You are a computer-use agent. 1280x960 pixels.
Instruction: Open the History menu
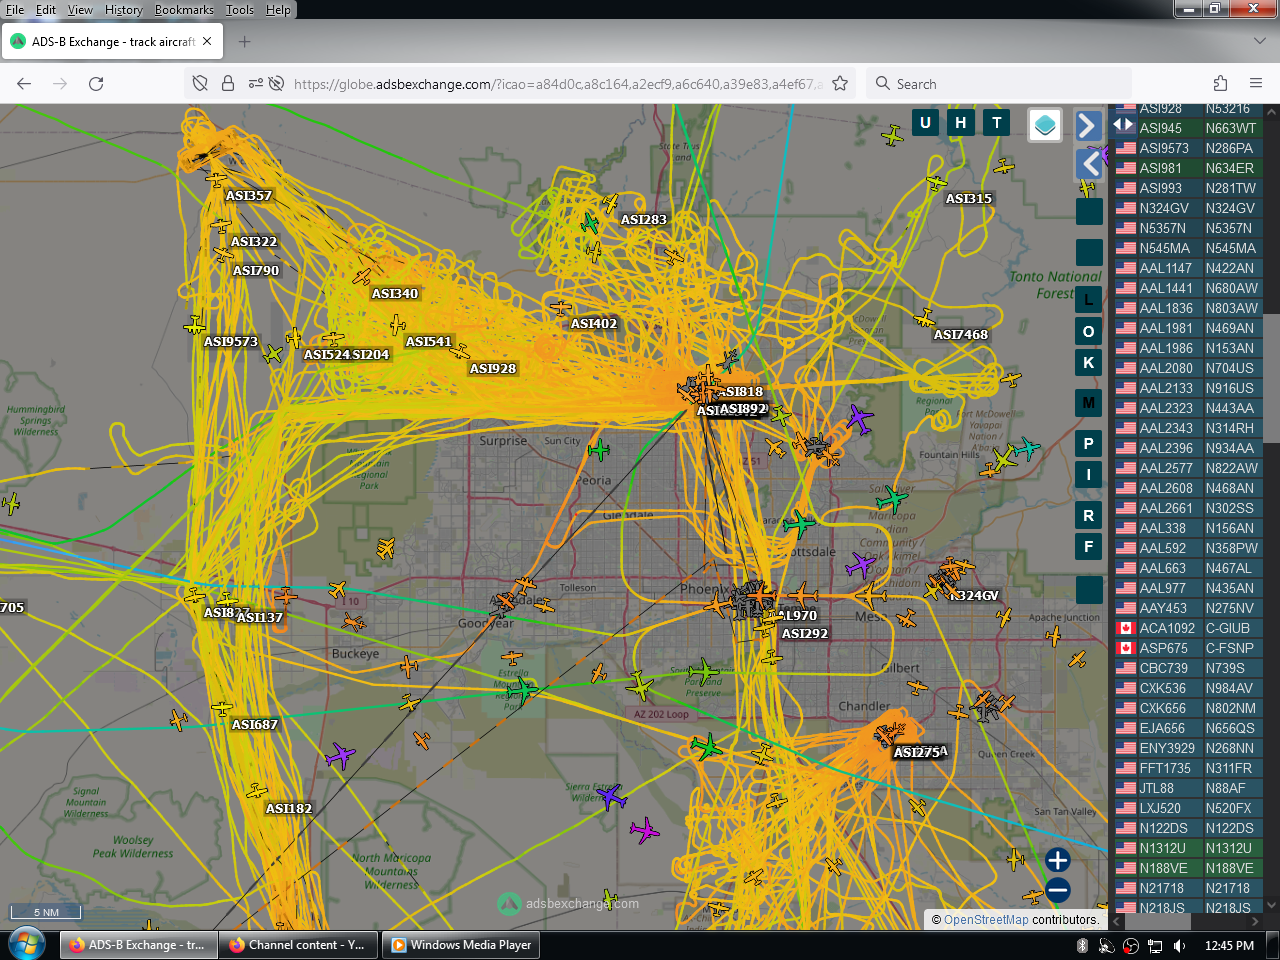click(124, 10)
